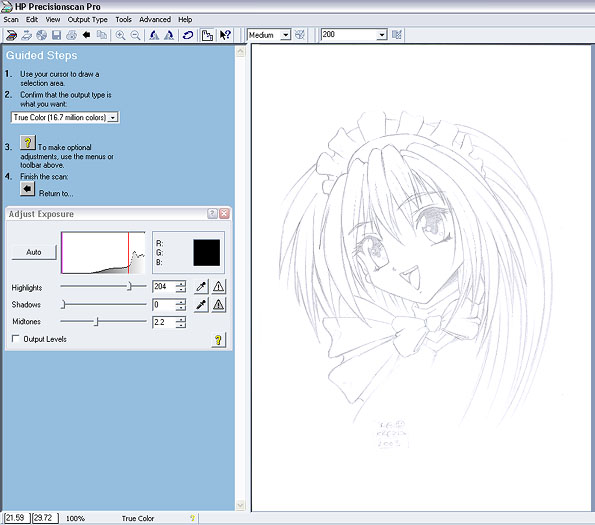Click the What's This help cursor icon
The height and width of the screenshot is (525, 595).
(x=225, y=35)
